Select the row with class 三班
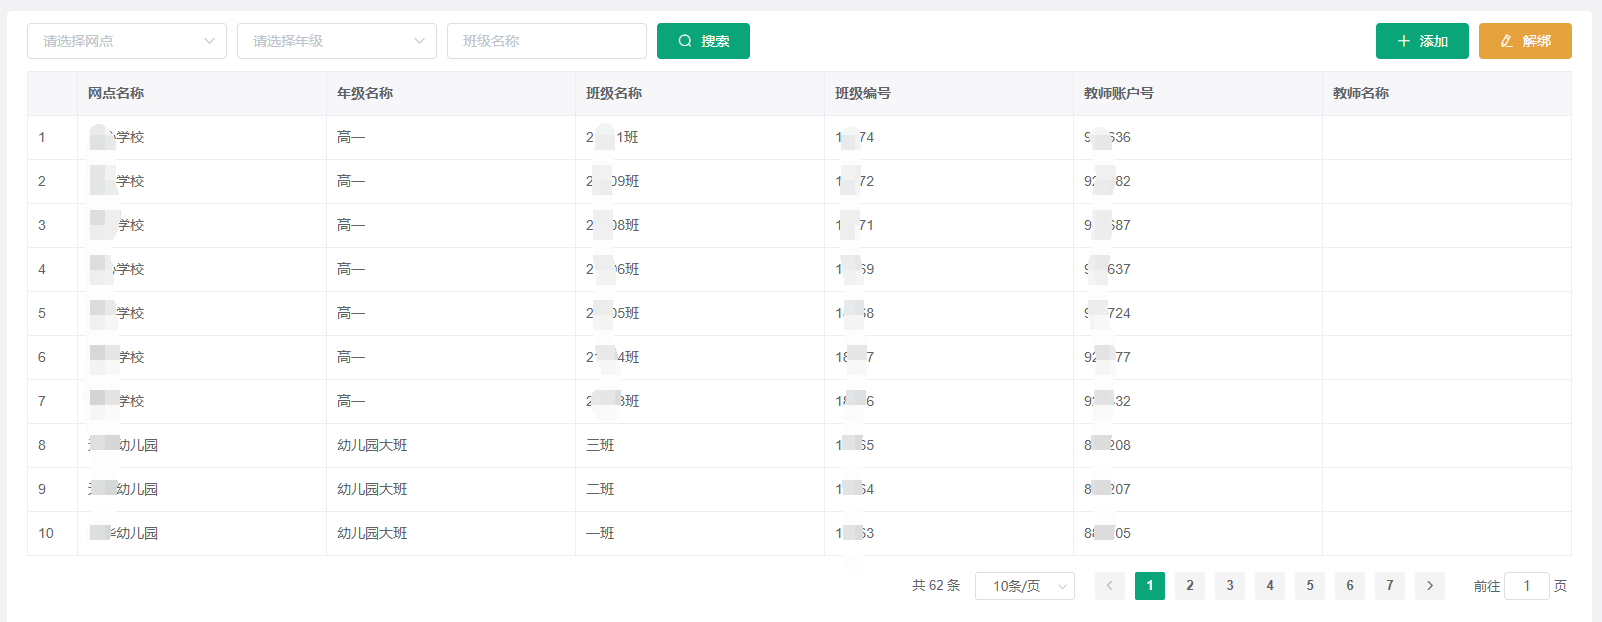The width and height of the screenshot is (1602, 622). [600, 445]
